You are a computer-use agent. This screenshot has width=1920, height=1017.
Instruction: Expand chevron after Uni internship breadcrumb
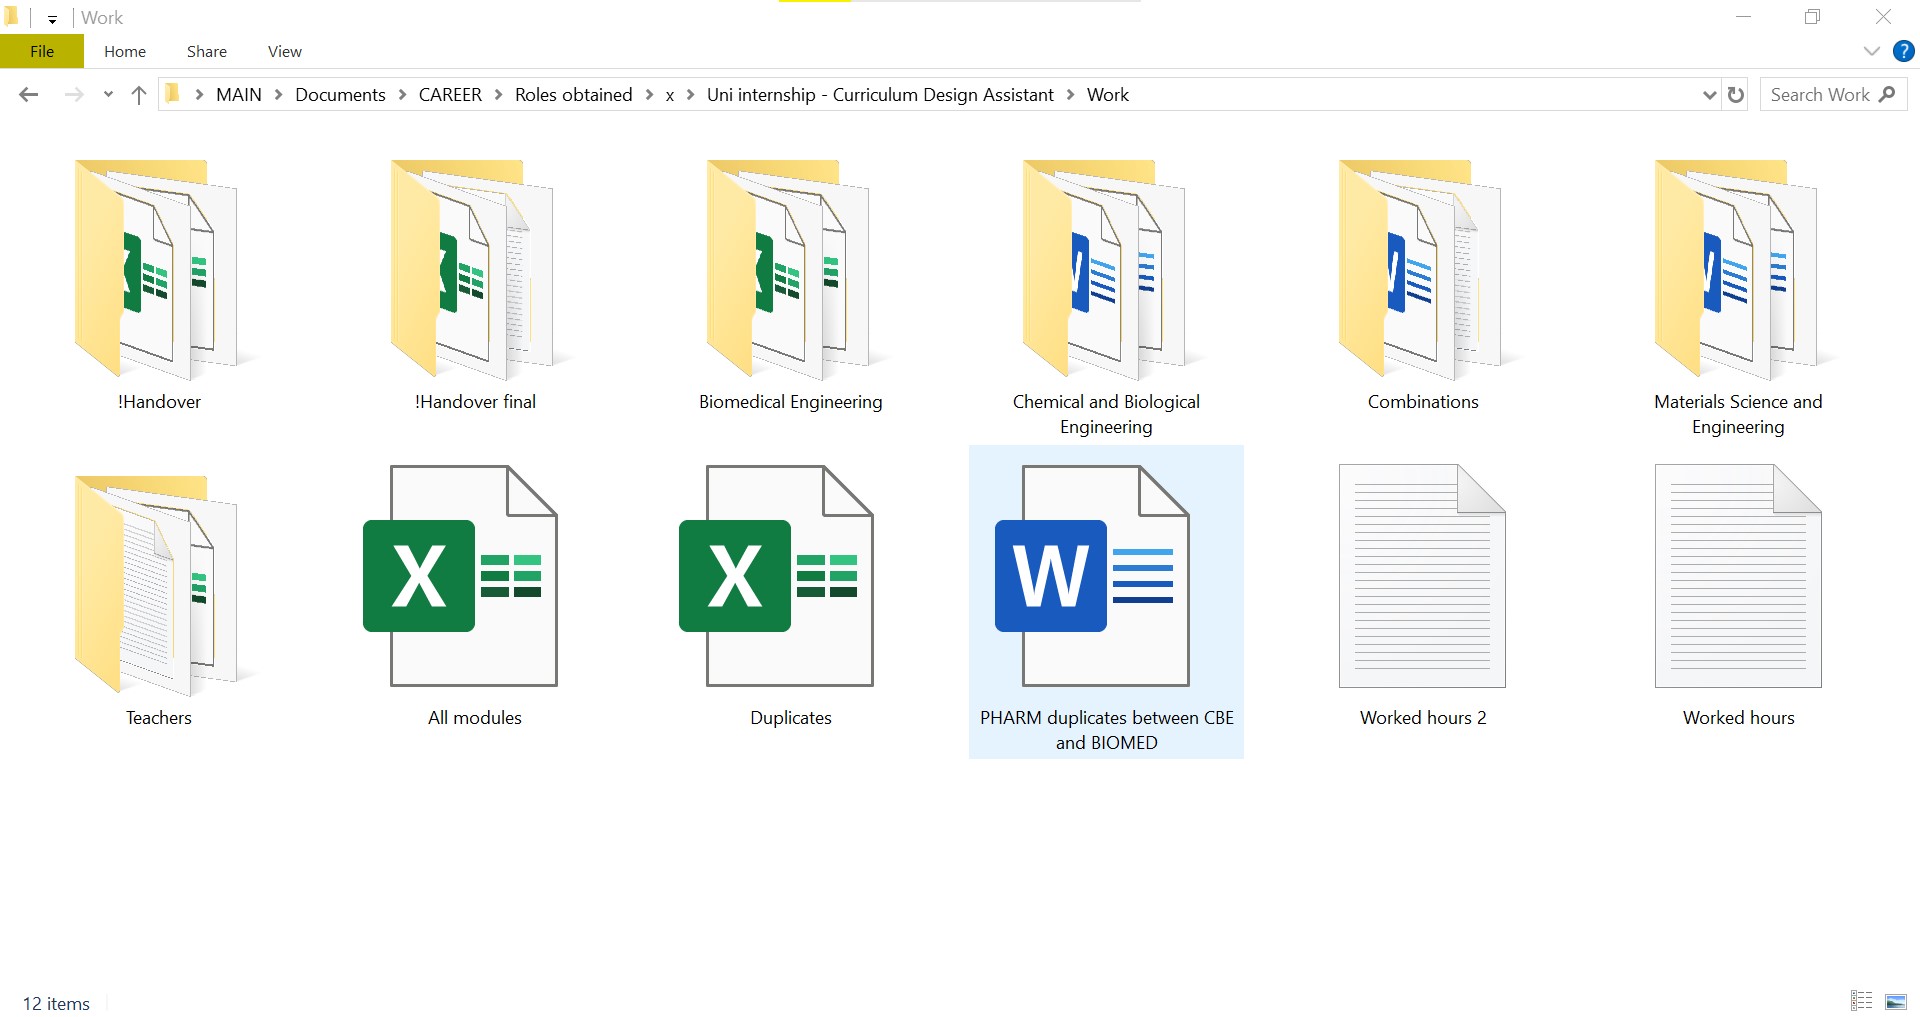[1070, 94]
